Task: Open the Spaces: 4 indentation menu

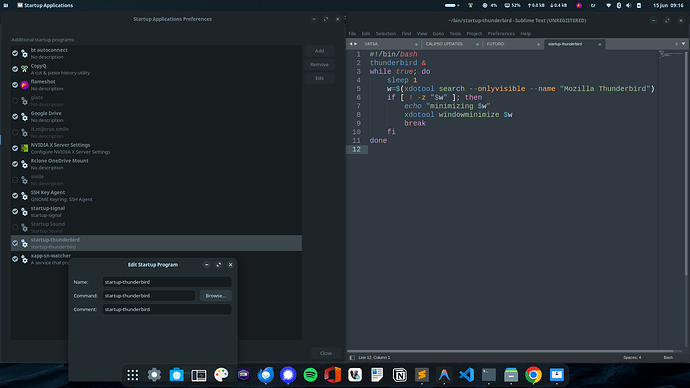Action: coord(632,358)
